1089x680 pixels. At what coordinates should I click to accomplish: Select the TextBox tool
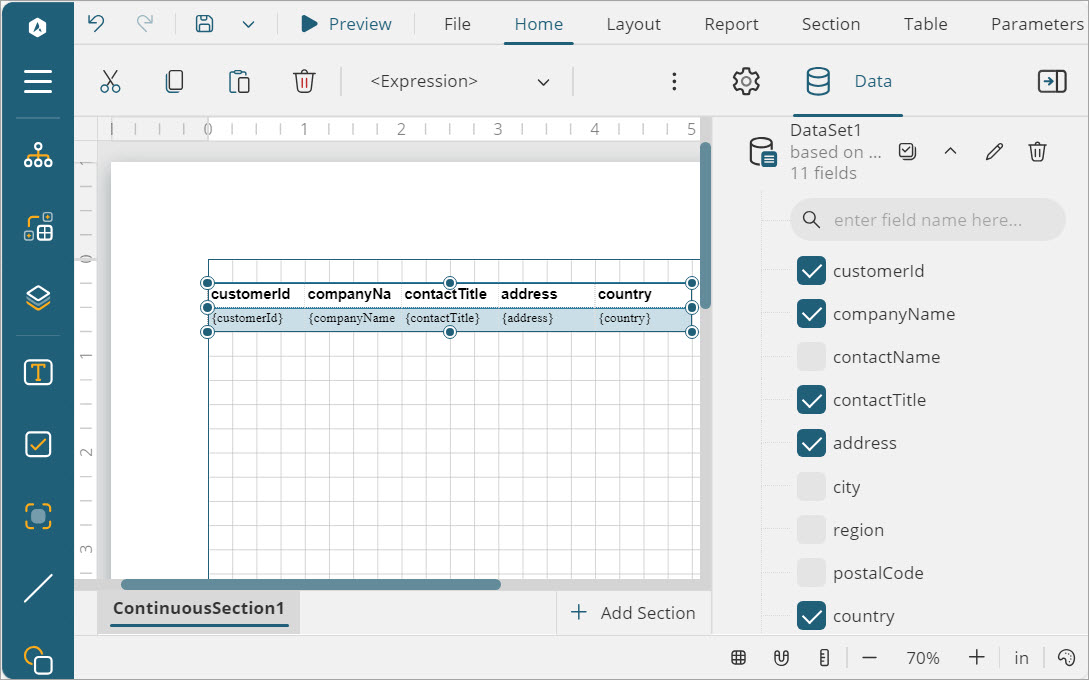pyautogui.click(x=38, y=372)
